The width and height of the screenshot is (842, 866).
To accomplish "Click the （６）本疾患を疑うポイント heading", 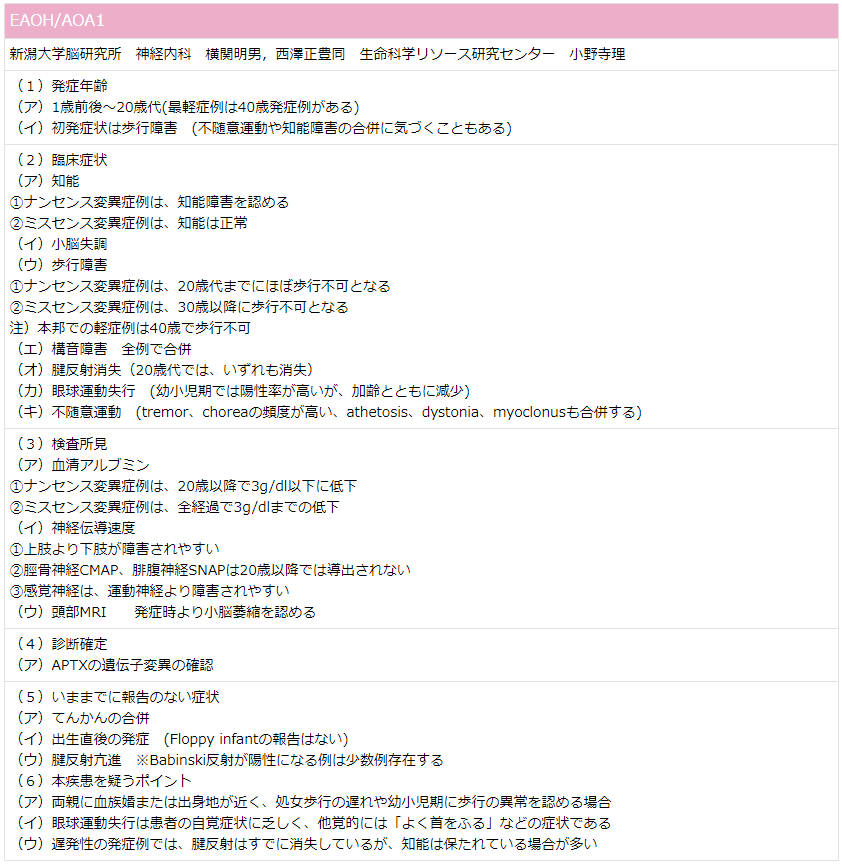I will (x=104, y=781).
